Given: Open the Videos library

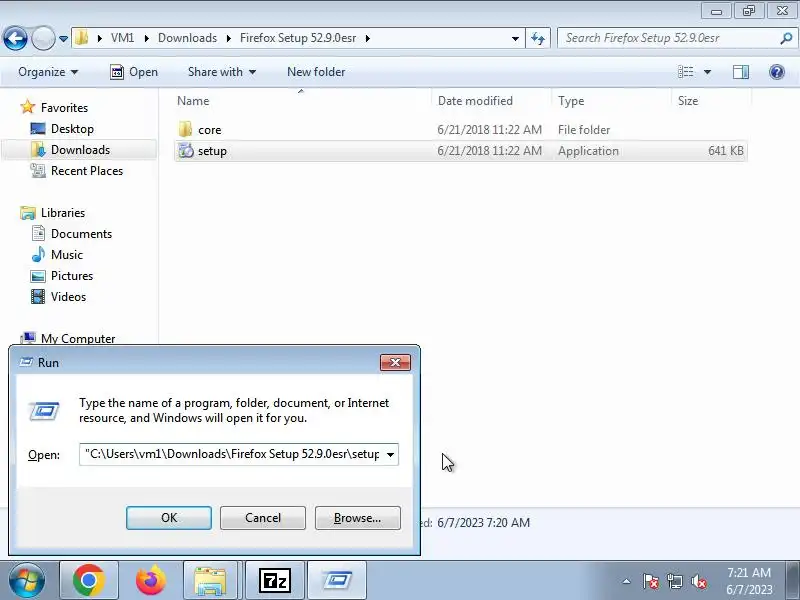Looking at the screenshot, I should click(68, 296).
